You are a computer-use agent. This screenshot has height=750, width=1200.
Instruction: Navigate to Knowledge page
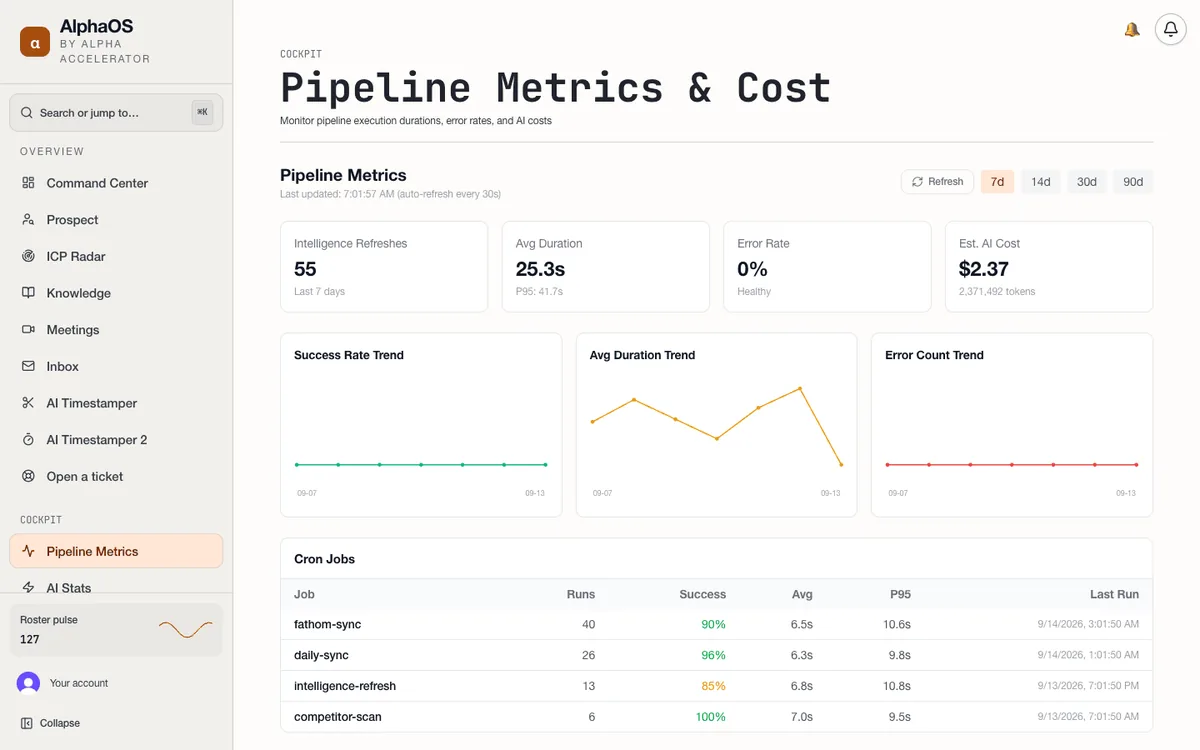click(x=116, y=293)
